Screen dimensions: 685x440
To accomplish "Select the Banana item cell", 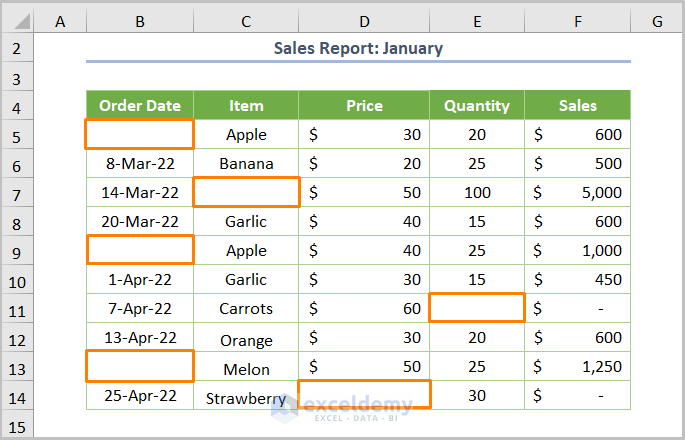I will 246,163.
